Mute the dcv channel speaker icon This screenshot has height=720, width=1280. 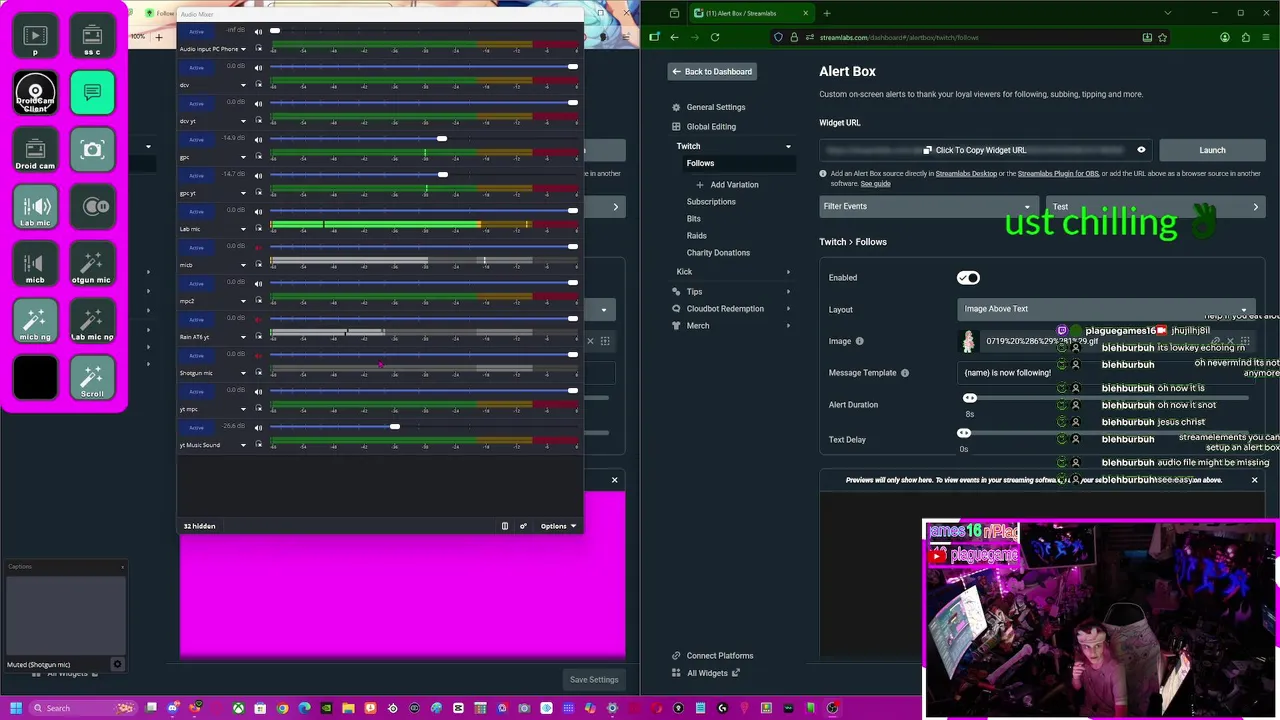[259, 67]
